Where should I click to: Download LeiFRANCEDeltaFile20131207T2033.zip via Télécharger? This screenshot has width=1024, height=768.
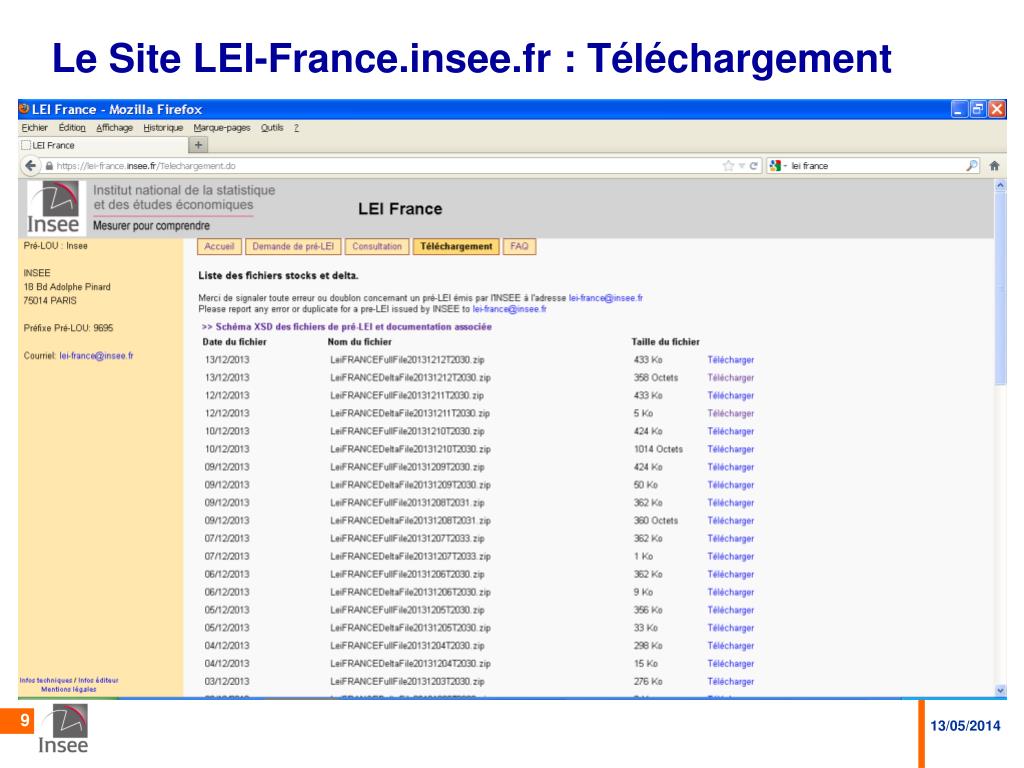730,556
